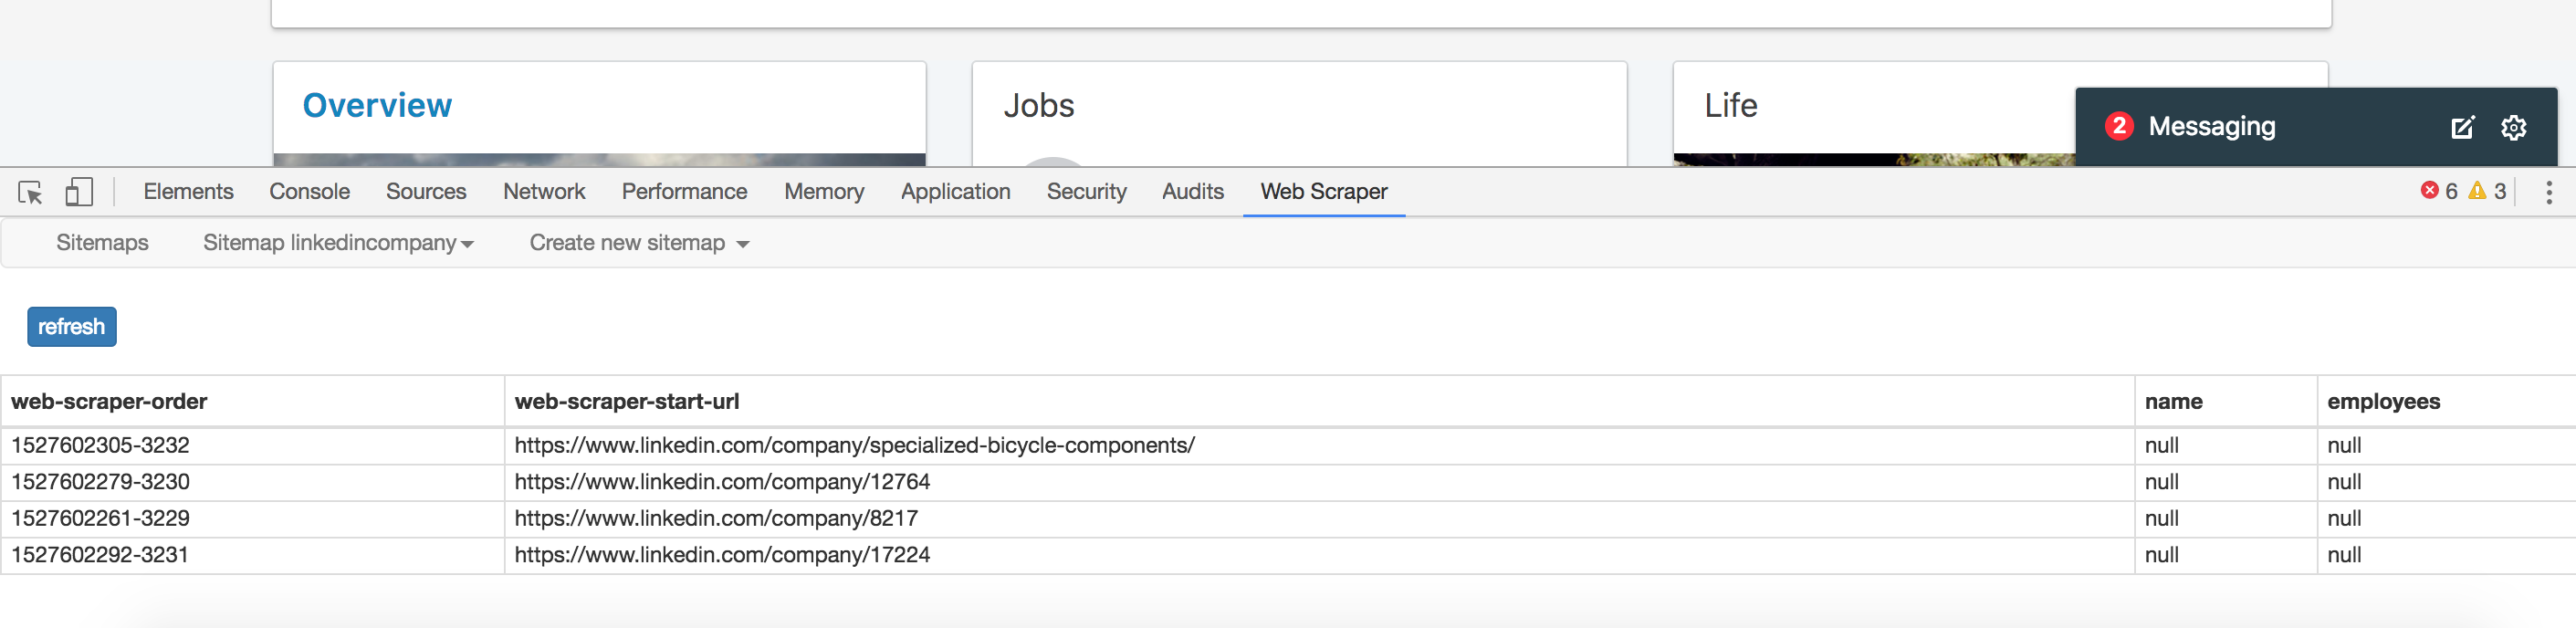The width and height of the screenshot is (2576, 628).
Task: Open the DevTools three-dot customize menu
Action: [x=2548, y=192]
